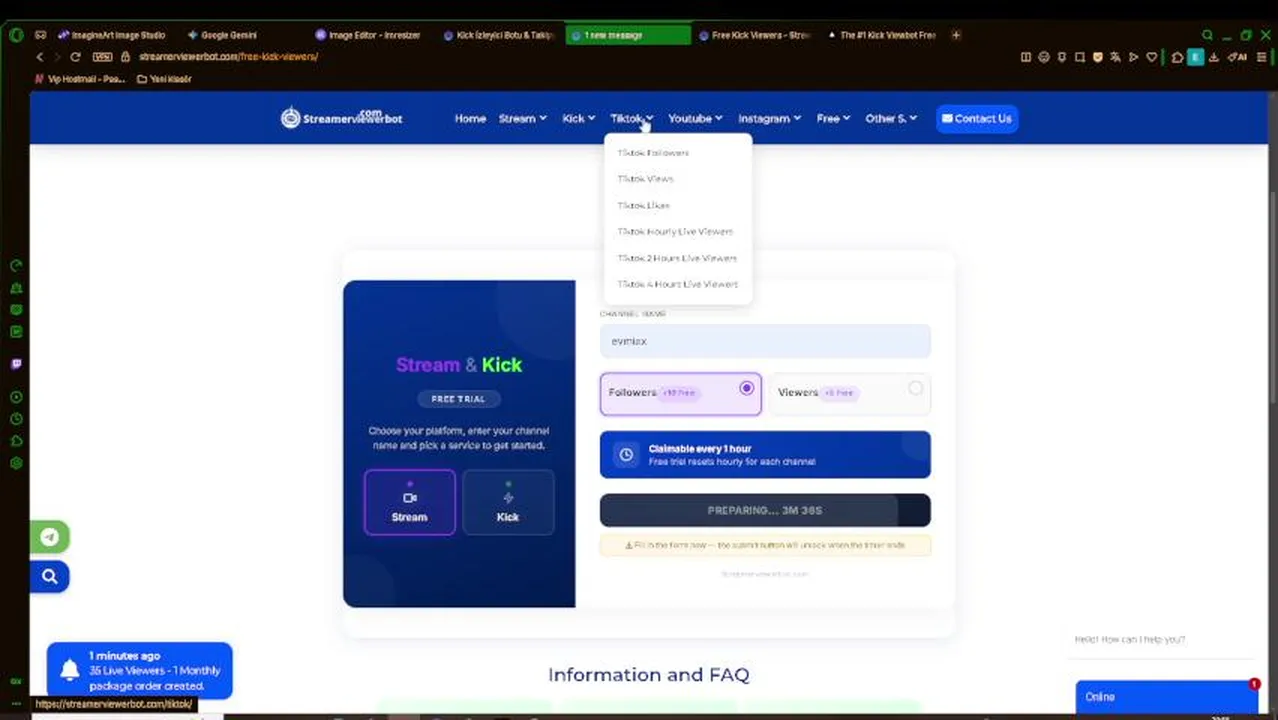Open the Yeni klasör bookmark folder
Screen dimensions: 1278x720
click(x=164, y=79)
